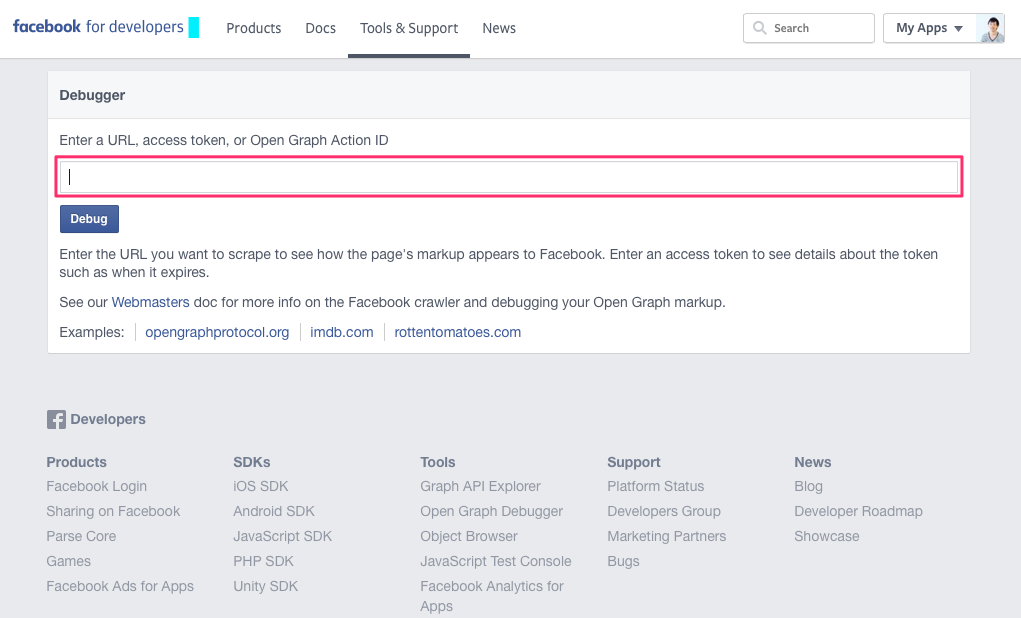Open the Developer Roadmap link
Image resolution: width=1021 pixels, height=618 pixels.
pos(858,511)
